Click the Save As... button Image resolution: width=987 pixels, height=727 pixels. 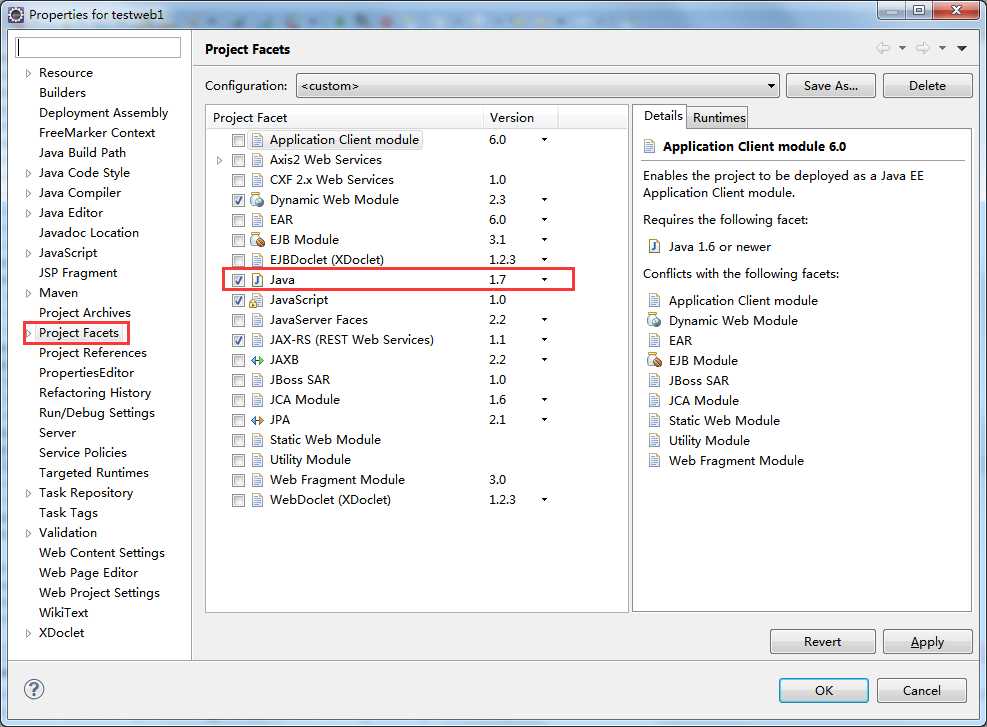coord(830,86)
